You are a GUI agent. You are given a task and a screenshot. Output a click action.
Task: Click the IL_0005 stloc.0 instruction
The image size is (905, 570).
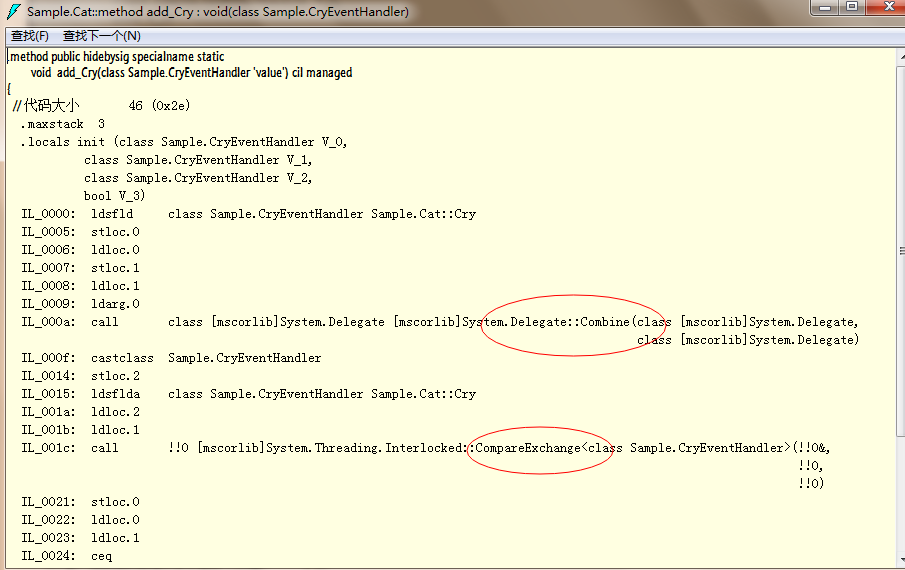[81, 232]
